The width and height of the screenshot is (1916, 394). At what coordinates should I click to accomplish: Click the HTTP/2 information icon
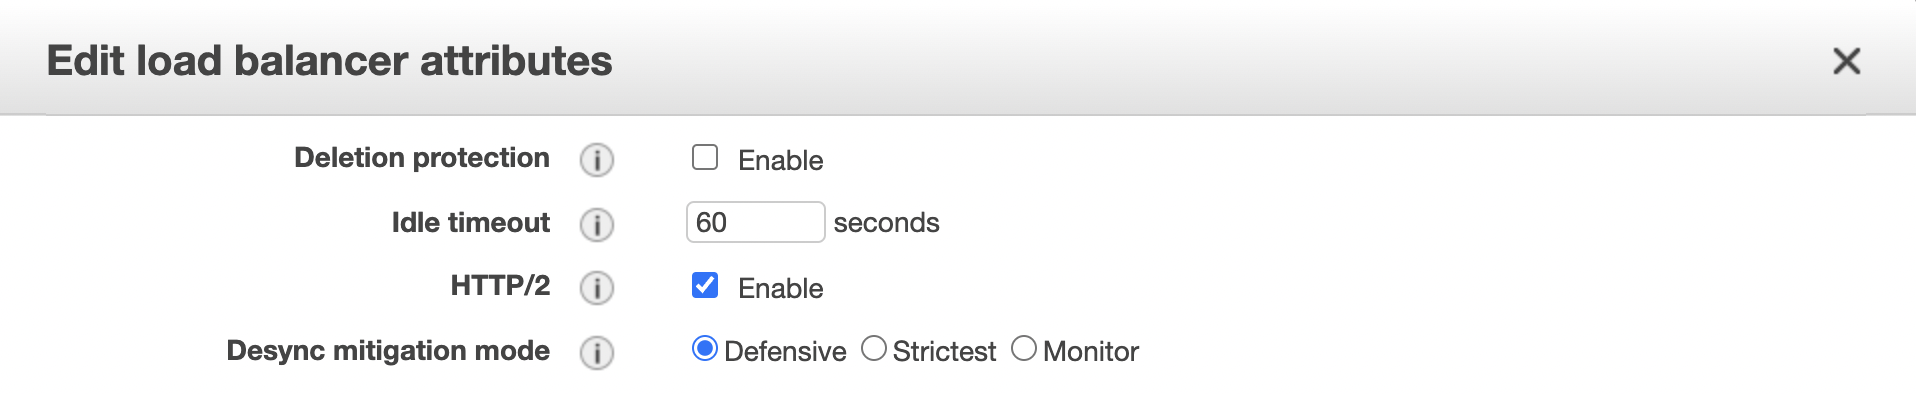click(597, 288)
